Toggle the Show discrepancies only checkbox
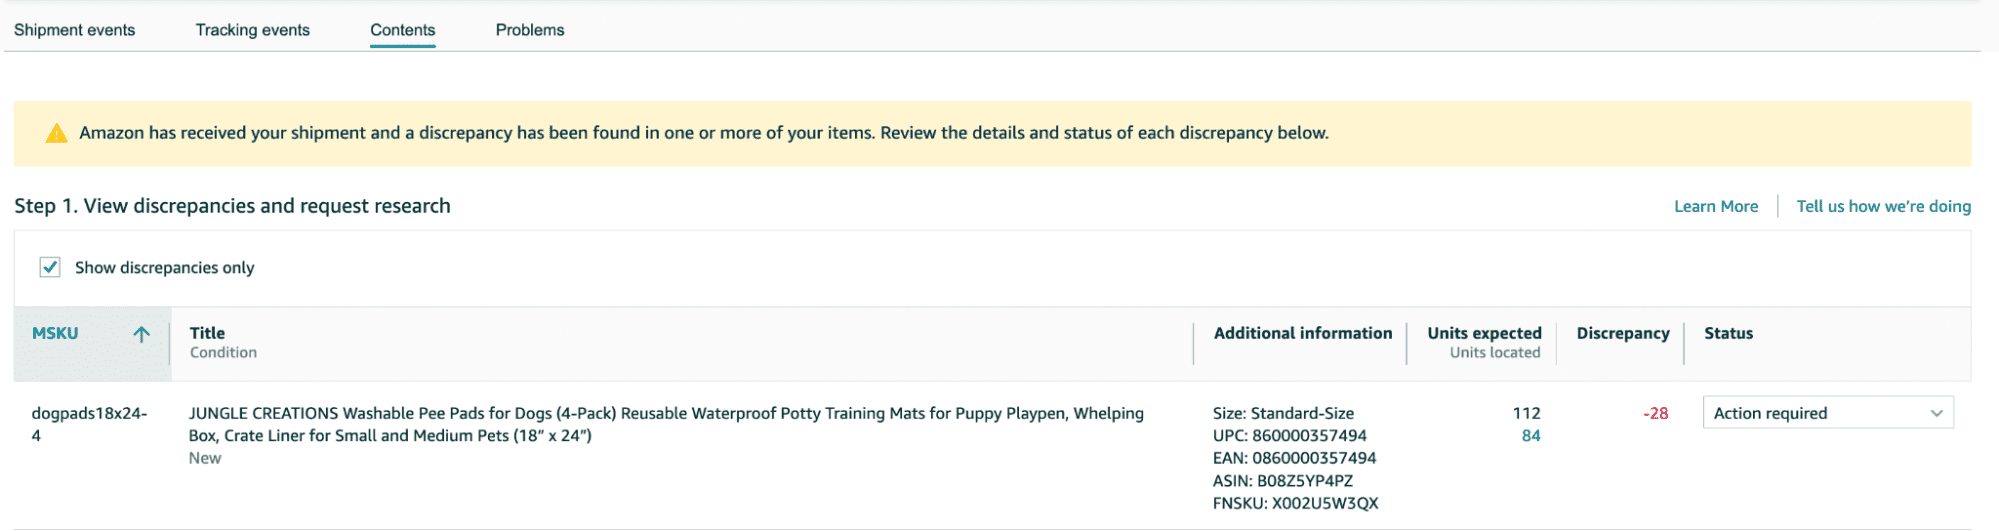The height and width of the screenshot is (531, 1999). [x=50, y=267]
